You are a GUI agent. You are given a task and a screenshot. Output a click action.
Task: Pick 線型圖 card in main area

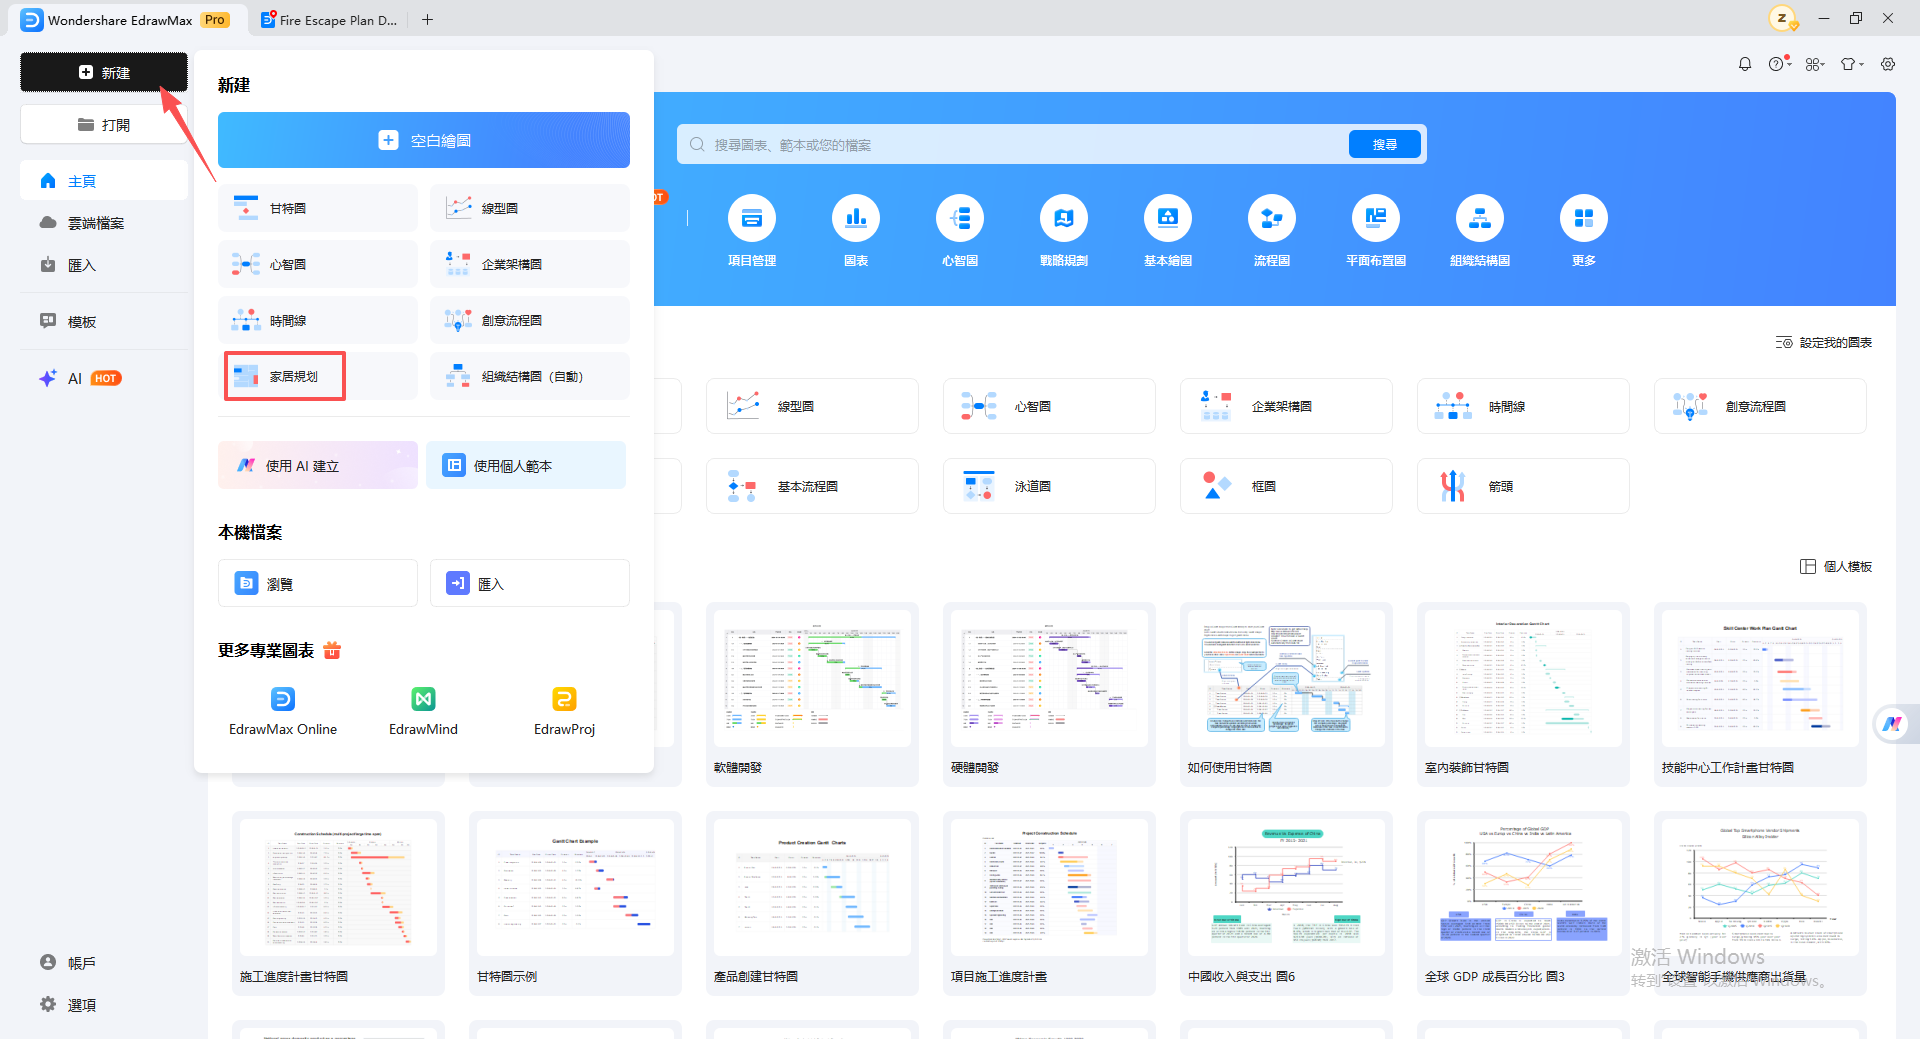[x=812, y=406]
